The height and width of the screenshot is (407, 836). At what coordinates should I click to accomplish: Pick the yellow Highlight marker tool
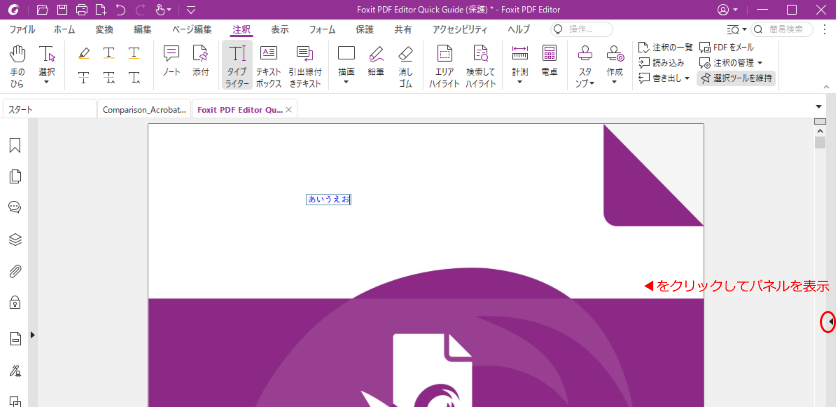click(84, 53)
